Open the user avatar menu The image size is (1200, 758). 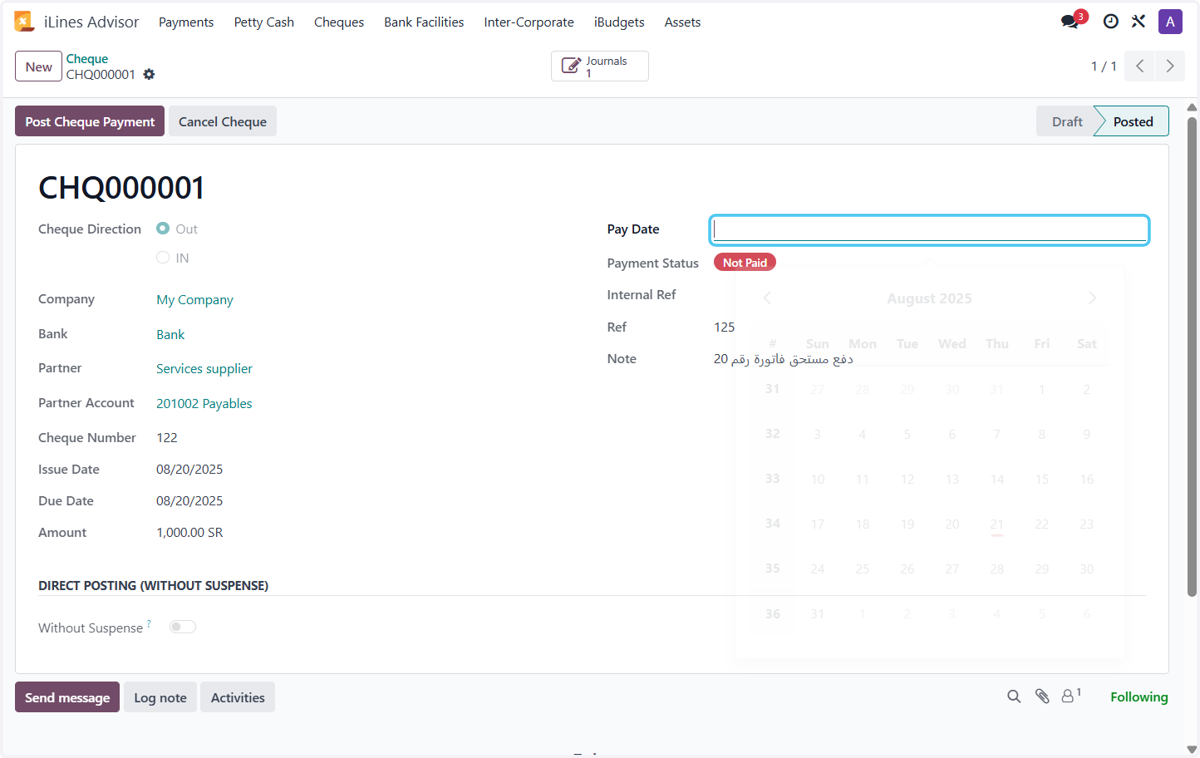[1170, 21]
